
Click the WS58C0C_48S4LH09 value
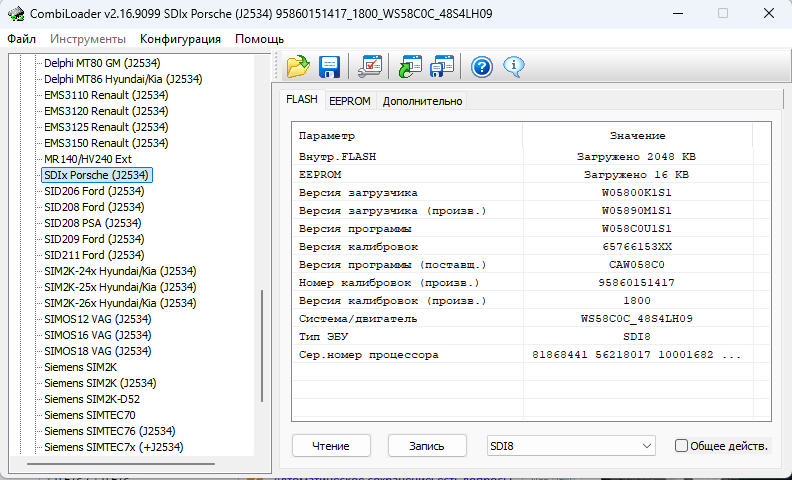(x=636, y=319)
